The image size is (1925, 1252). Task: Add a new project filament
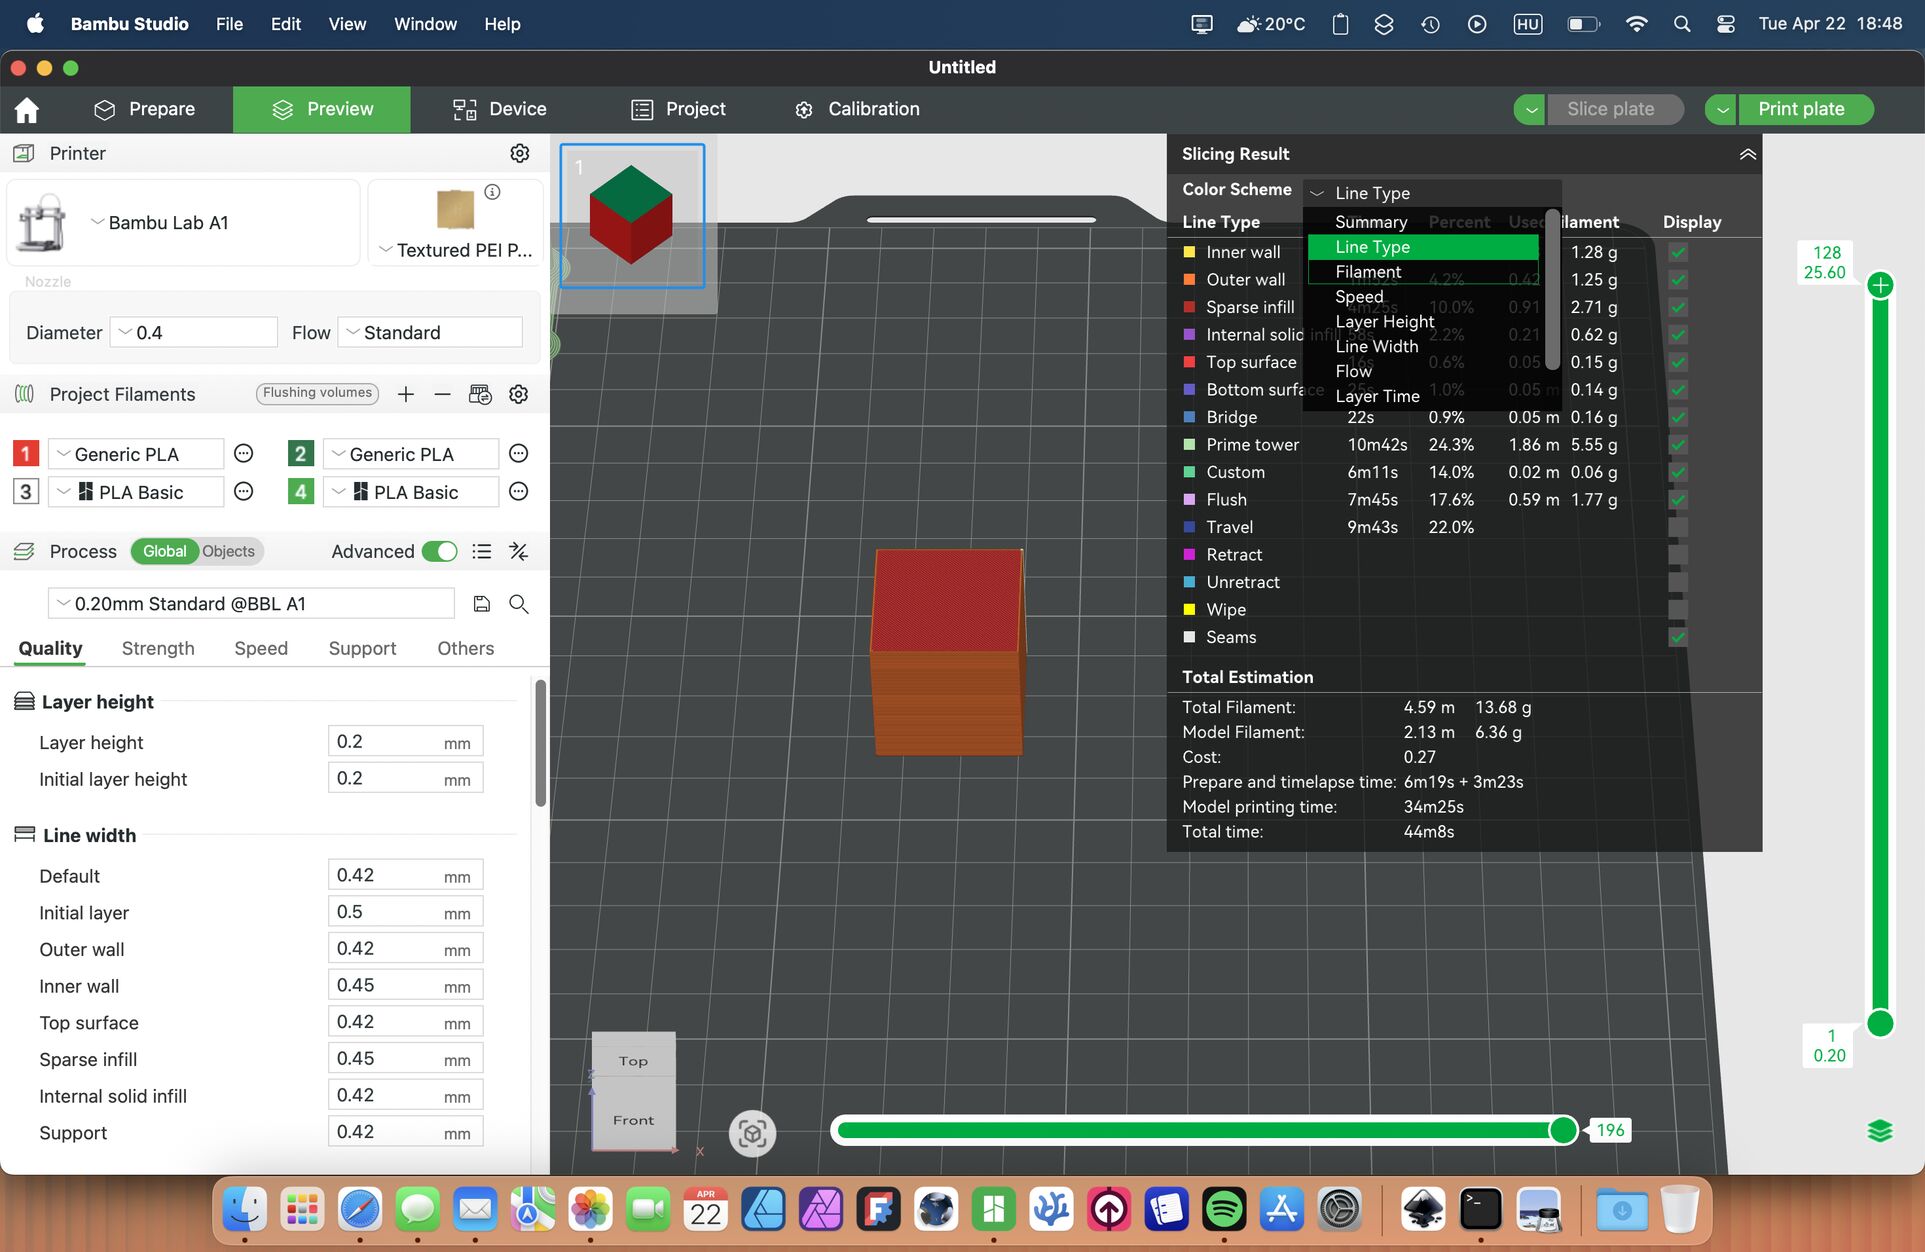pyautogui.click(x=405, y=394)
